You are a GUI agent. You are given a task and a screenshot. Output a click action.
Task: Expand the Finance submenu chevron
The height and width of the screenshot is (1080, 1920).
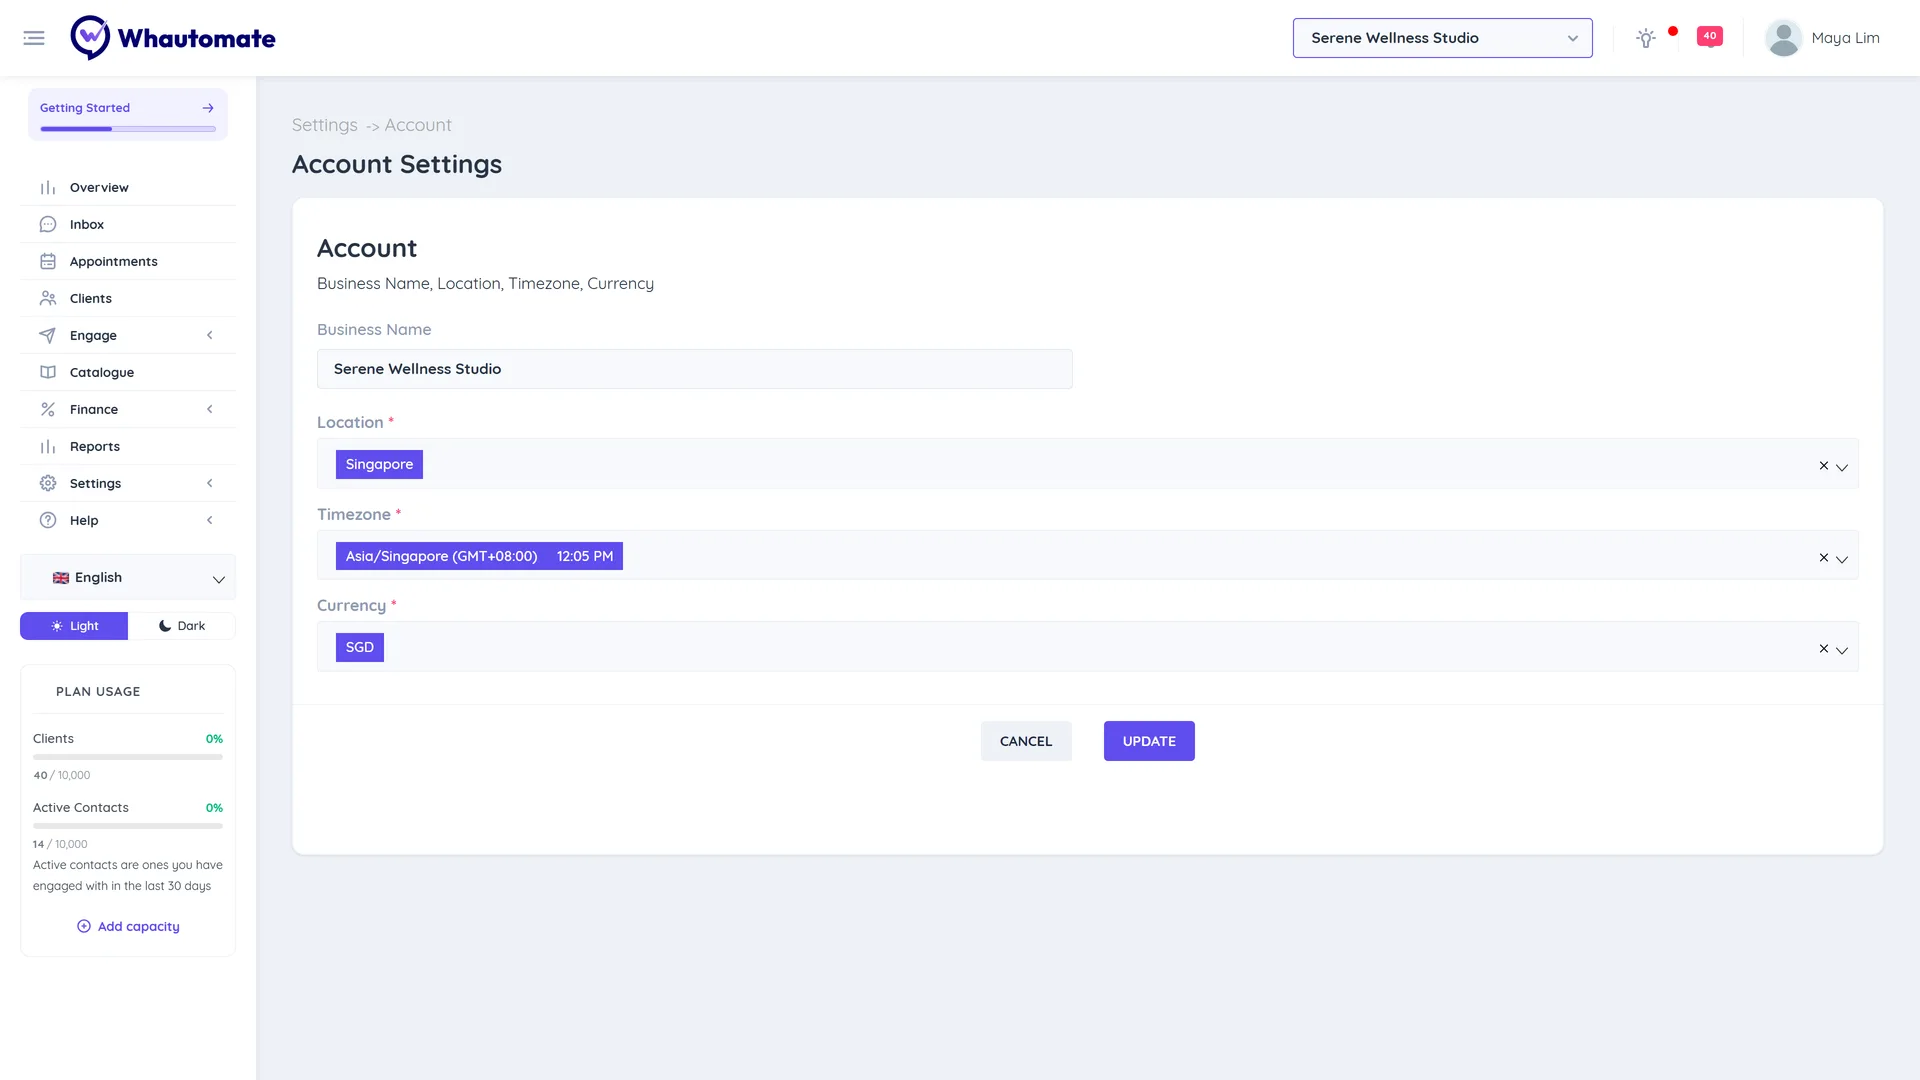click(210, 409)
